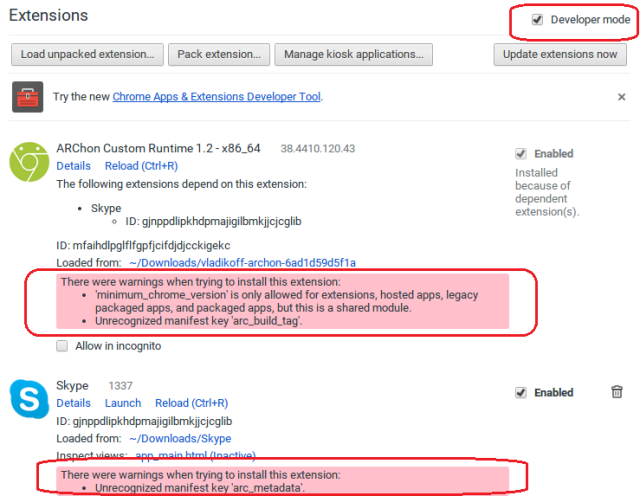Image resolution: width=640 pixels, height=496 pixels.
Task: Open Chrome Apps & Extensions Developer Tool link
Action: (215, 97)
